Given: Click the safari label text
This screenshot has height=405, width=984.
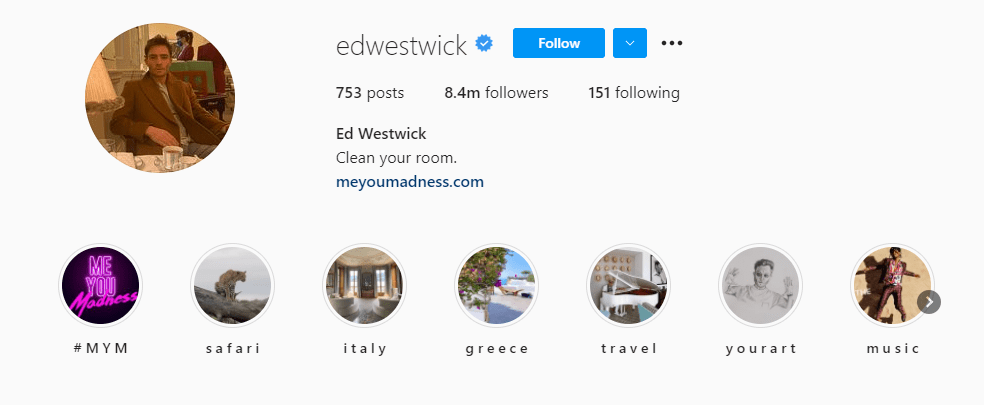Looking at the screenshot, I should (x=233, y=348).
